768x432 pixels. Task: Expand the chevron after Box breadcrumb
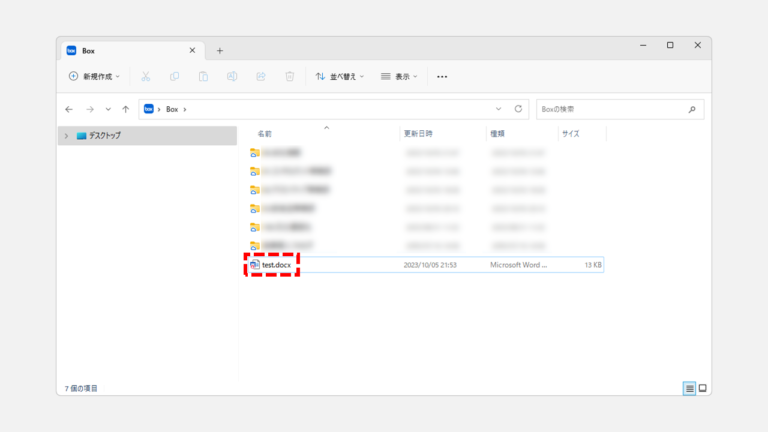[x=185, y=109]
